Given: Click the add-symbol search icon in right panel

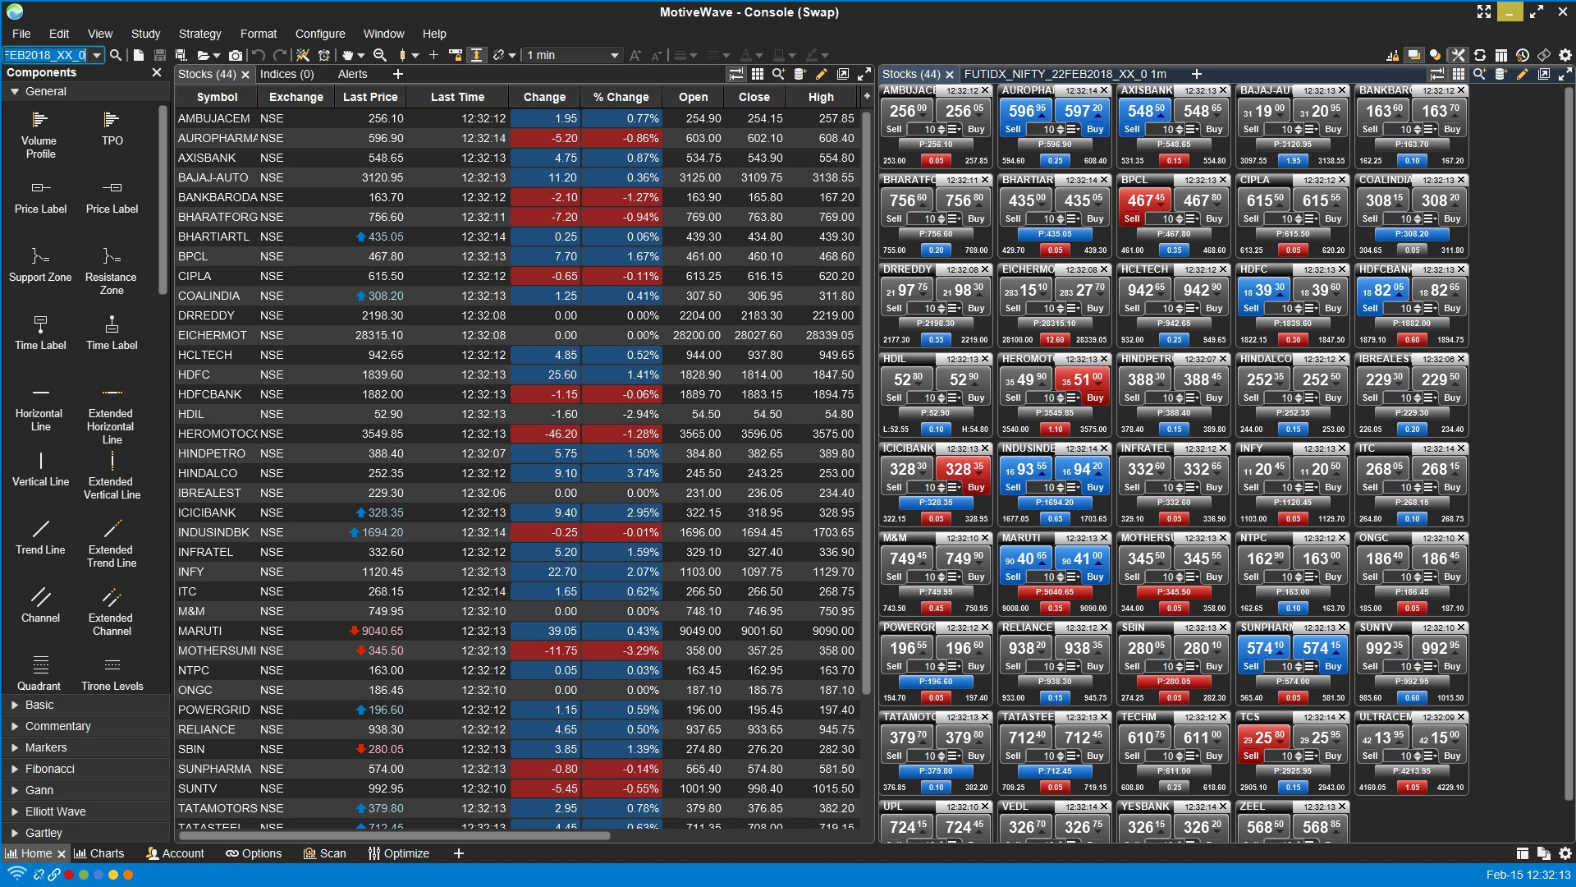Looking at the screenshot, I should pyautogui.click(x=1479, y=74).
